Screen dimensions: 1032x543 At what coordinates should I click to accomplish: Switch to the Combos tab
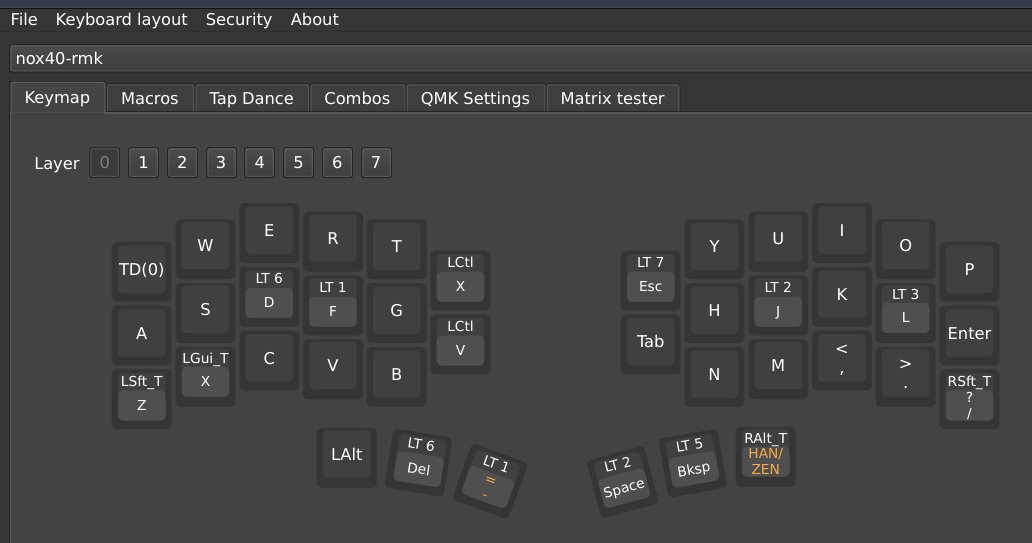[357, 98]
